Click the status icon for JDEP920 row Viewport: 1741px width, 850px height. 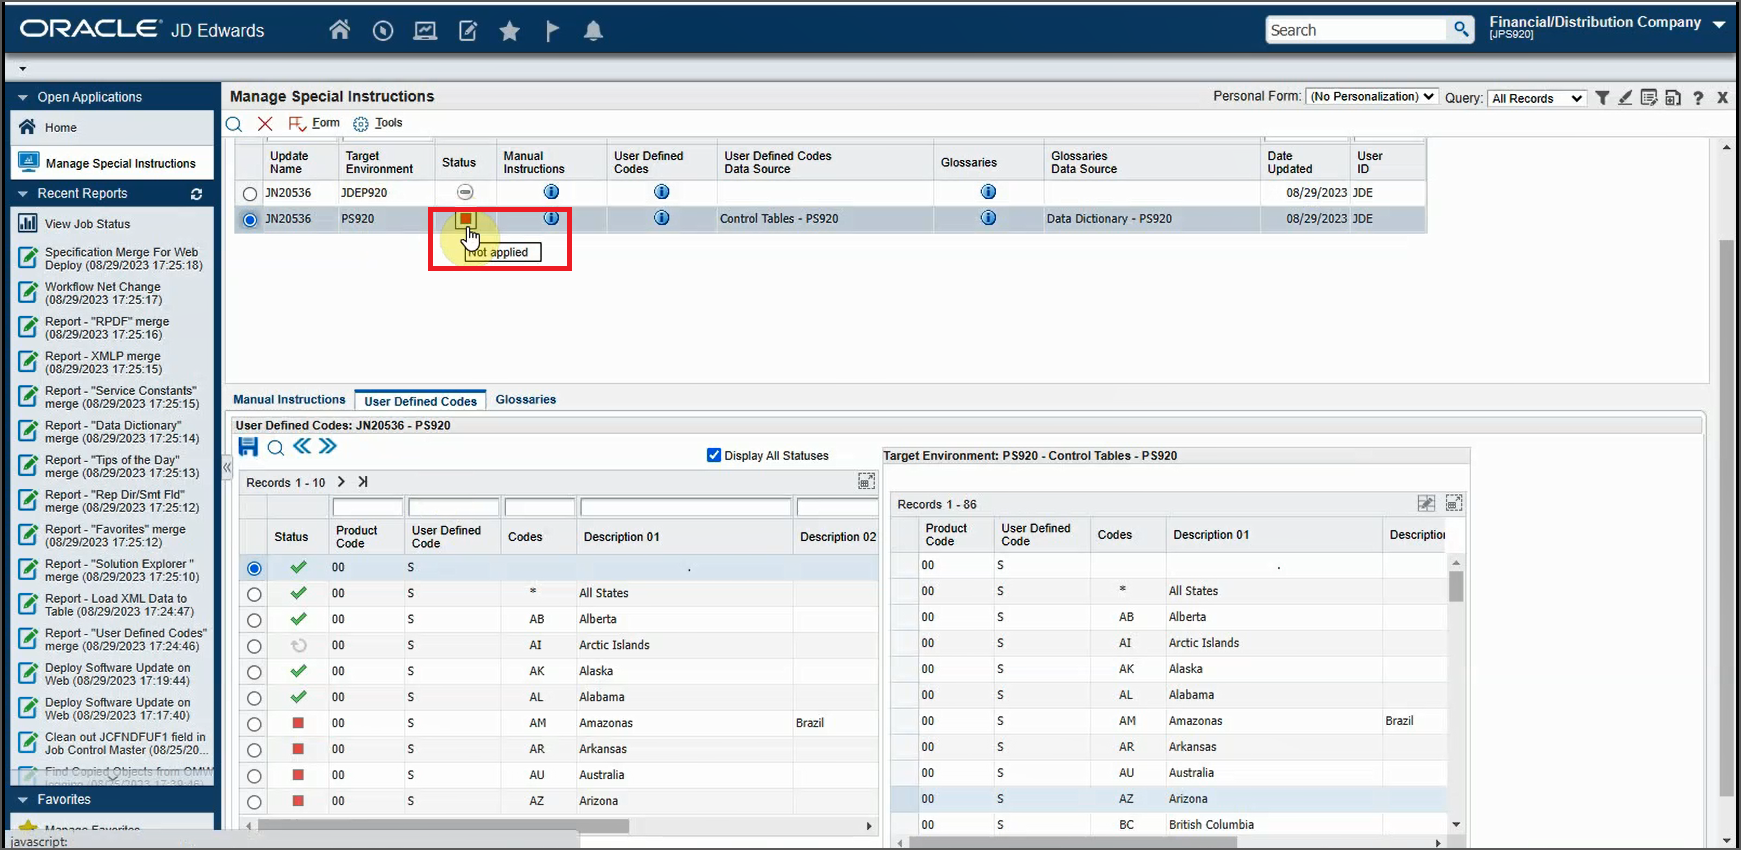465,192
